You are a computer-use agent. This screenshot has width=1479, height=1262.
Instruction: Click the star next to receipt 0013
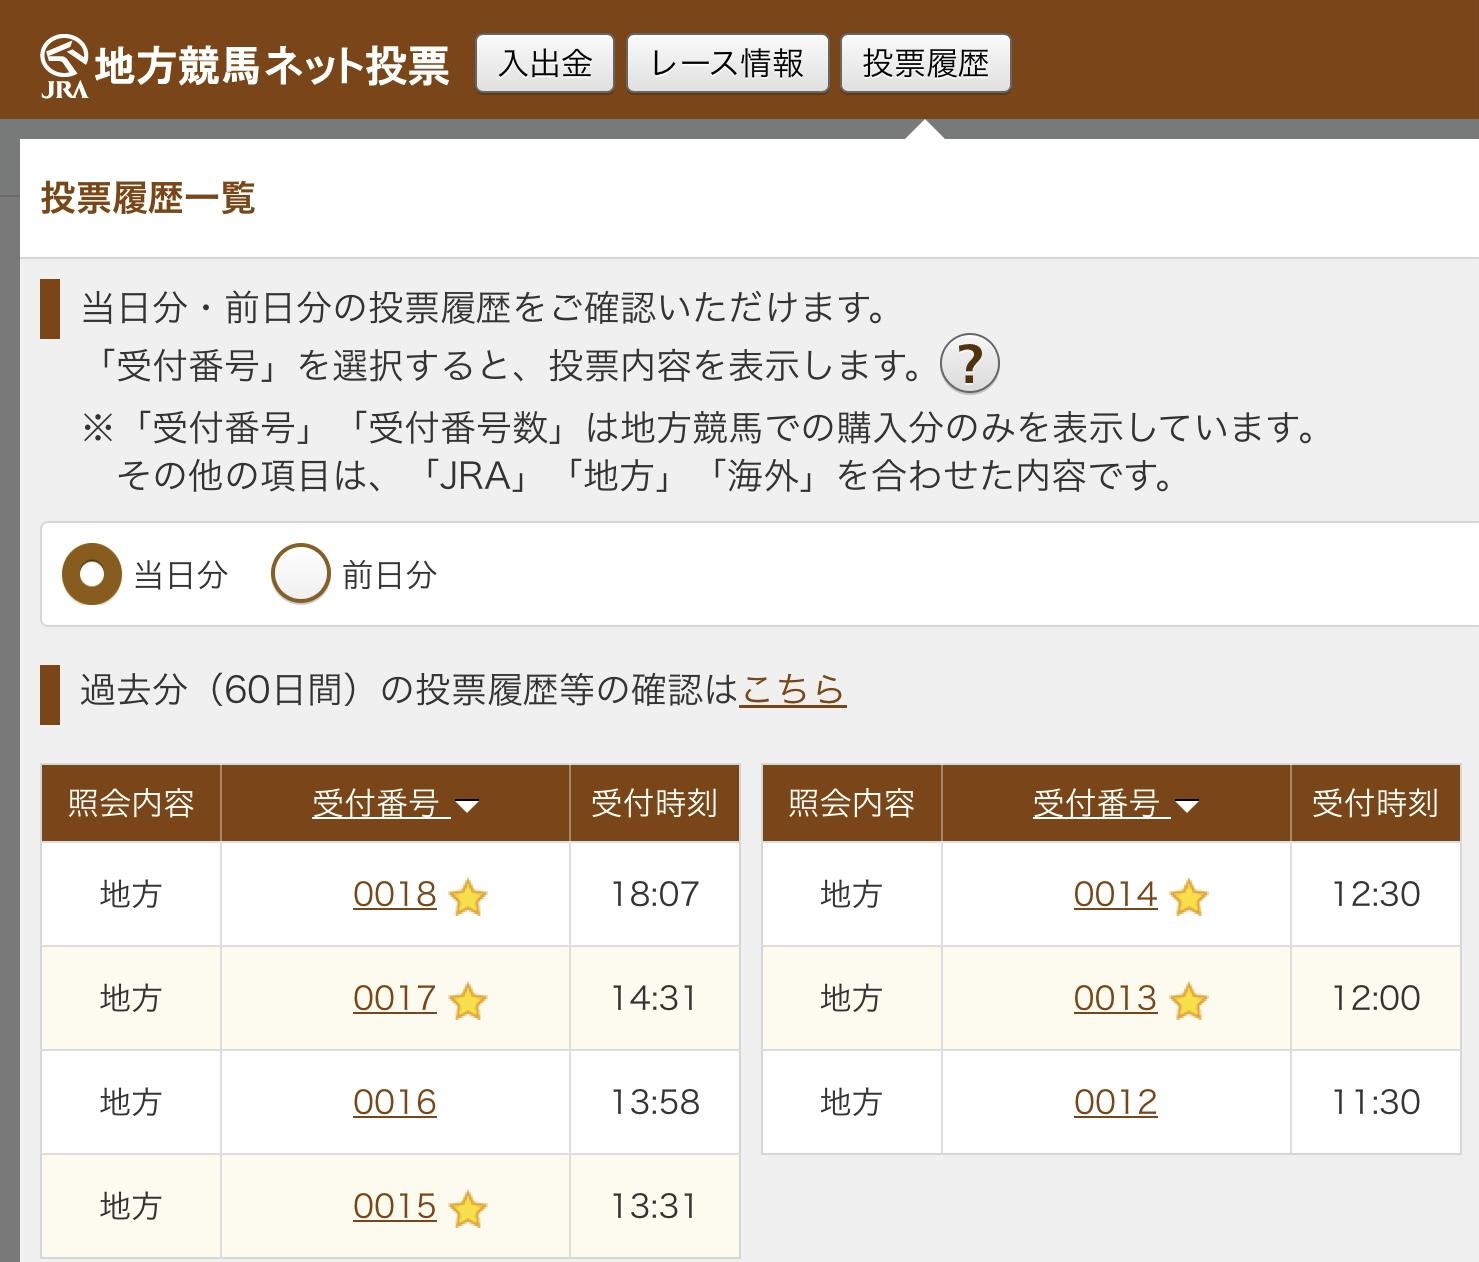click(1188, 1001)
